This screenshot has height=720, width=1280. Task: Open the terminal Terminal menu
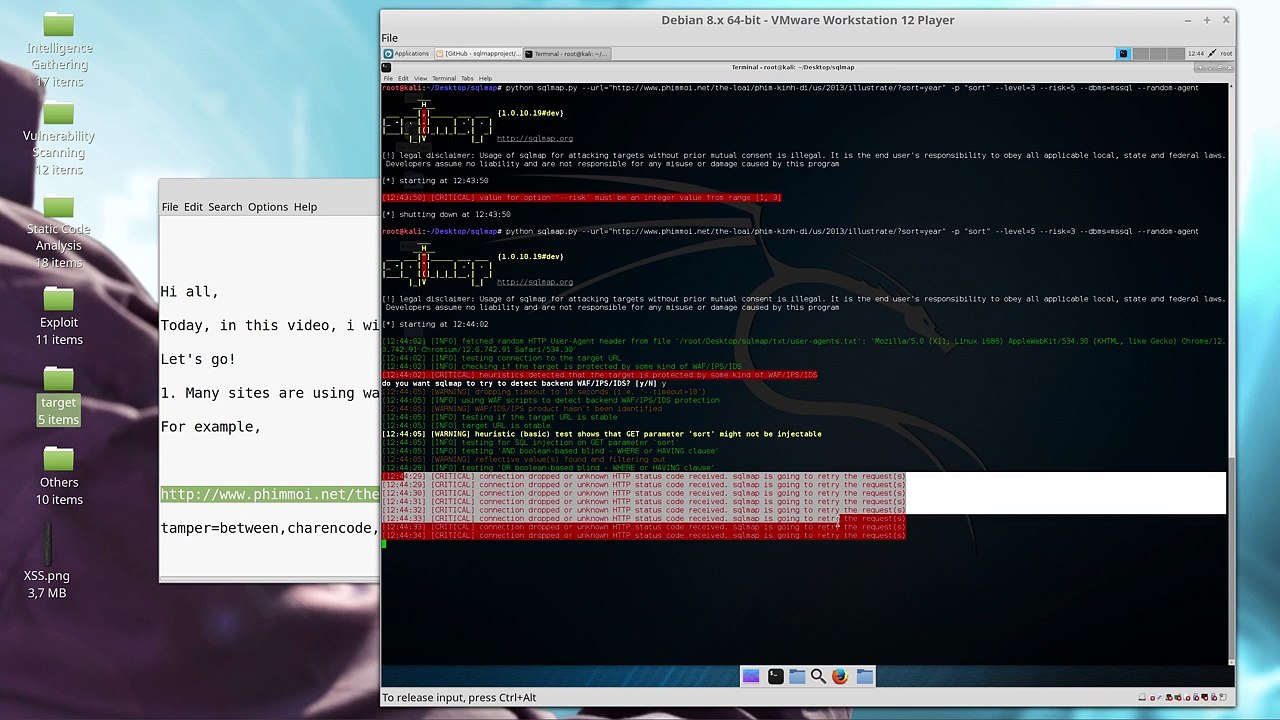[x=443, y=78]
